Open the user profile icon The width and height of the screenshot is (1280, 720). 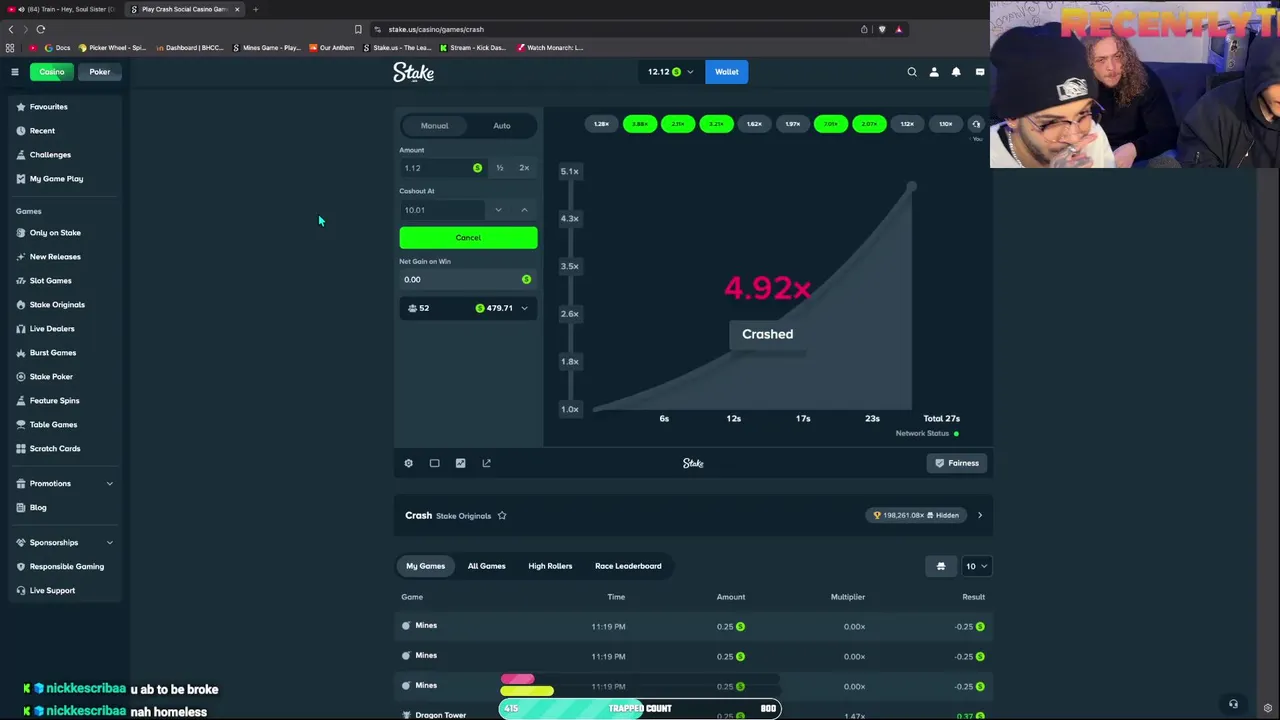coord(934,72)
